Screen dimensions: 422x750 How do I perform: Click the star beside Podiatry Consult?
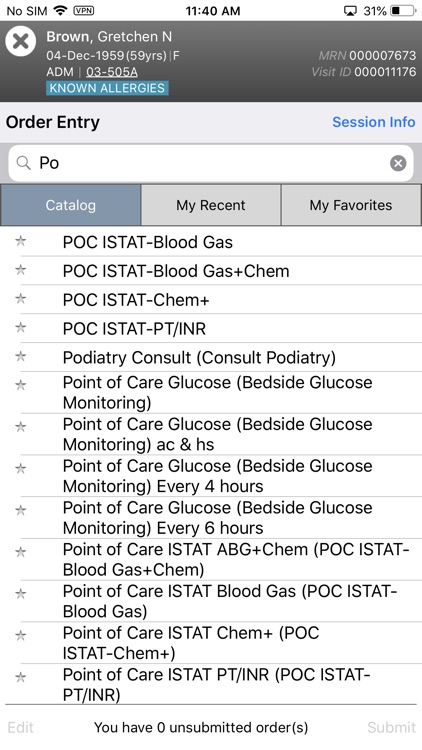pyautogui.click(x=21, y=356)
